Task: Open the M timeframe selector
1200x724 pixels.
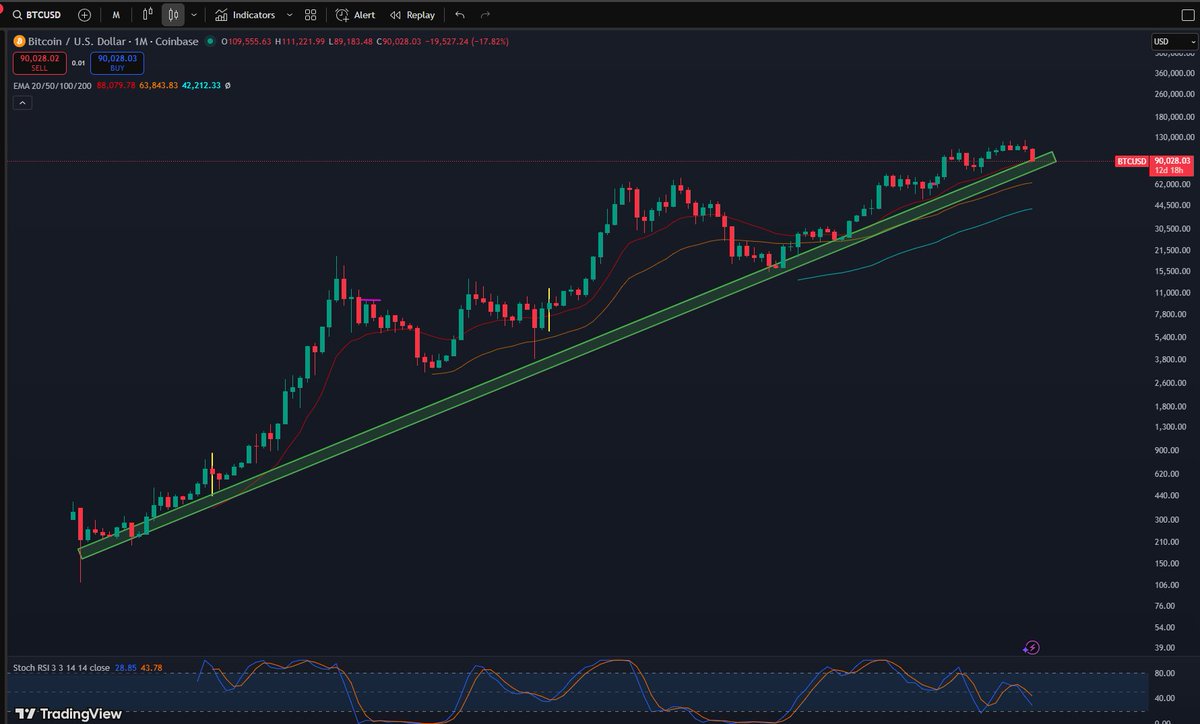Action: 115,14
